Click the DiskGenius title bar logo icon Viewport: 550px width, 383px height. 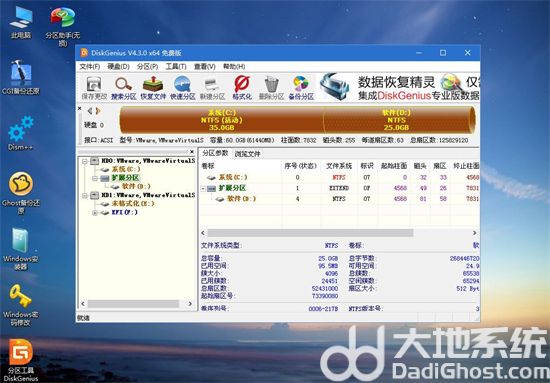click(84, 53)
